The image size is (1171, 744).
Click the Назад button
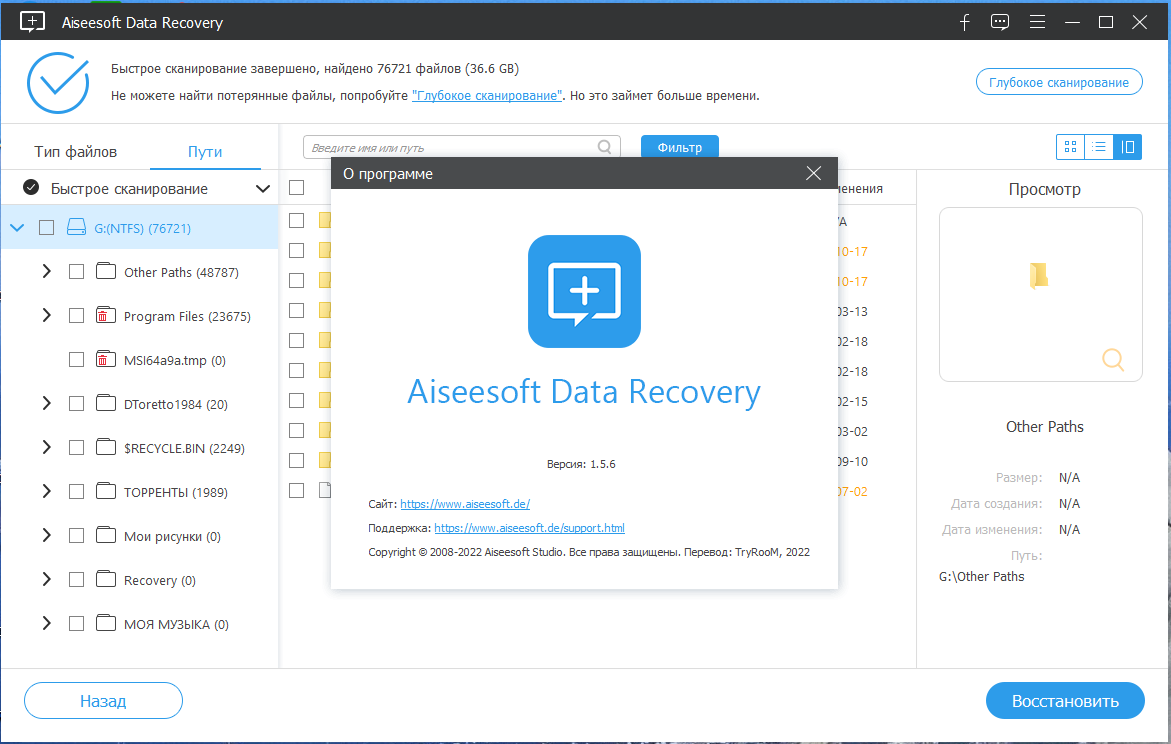click(103, 701)
